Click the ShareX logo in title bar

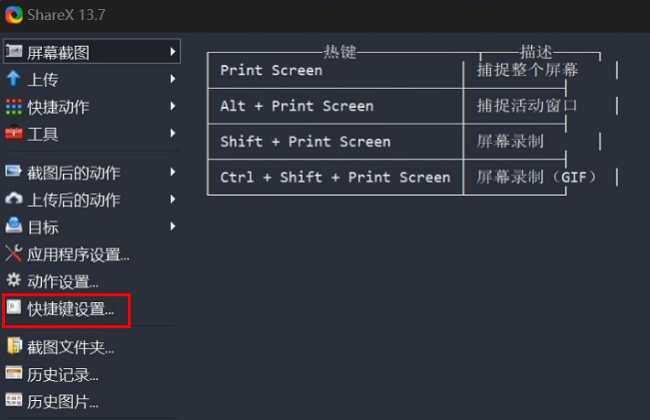click(14, 15)
